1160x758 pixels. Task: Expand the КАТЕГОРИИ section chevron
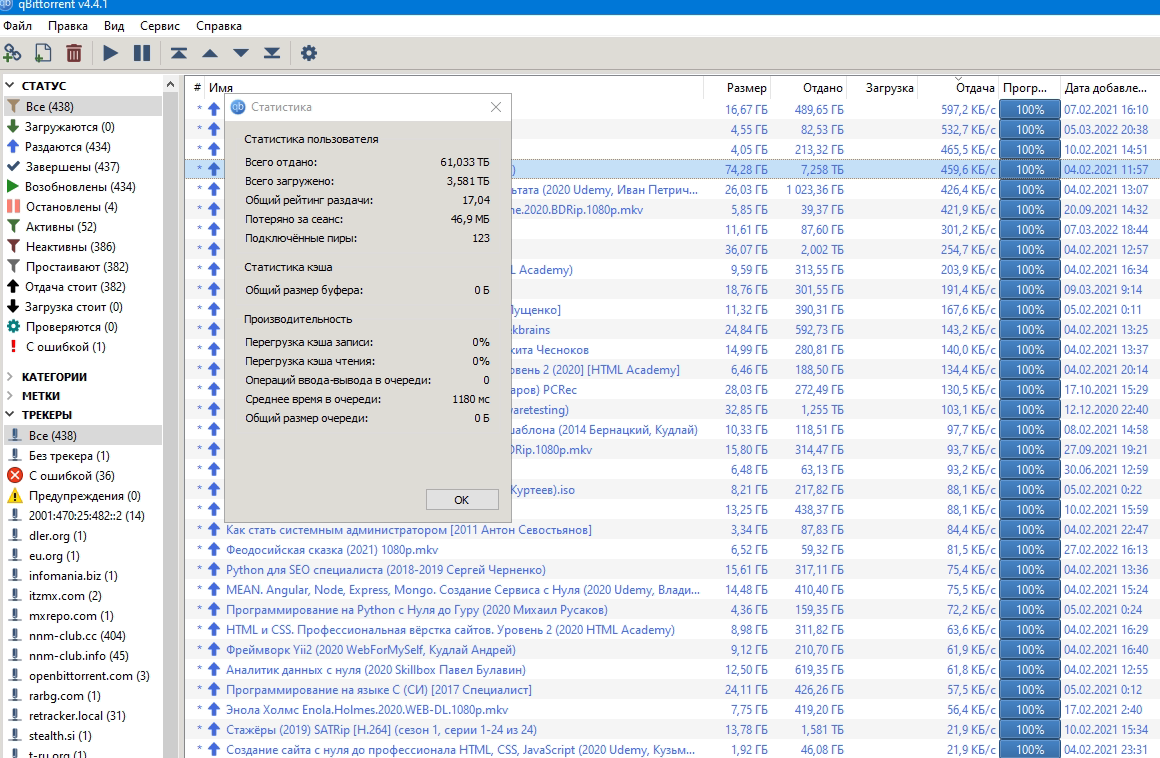click(x=10, y=376)
